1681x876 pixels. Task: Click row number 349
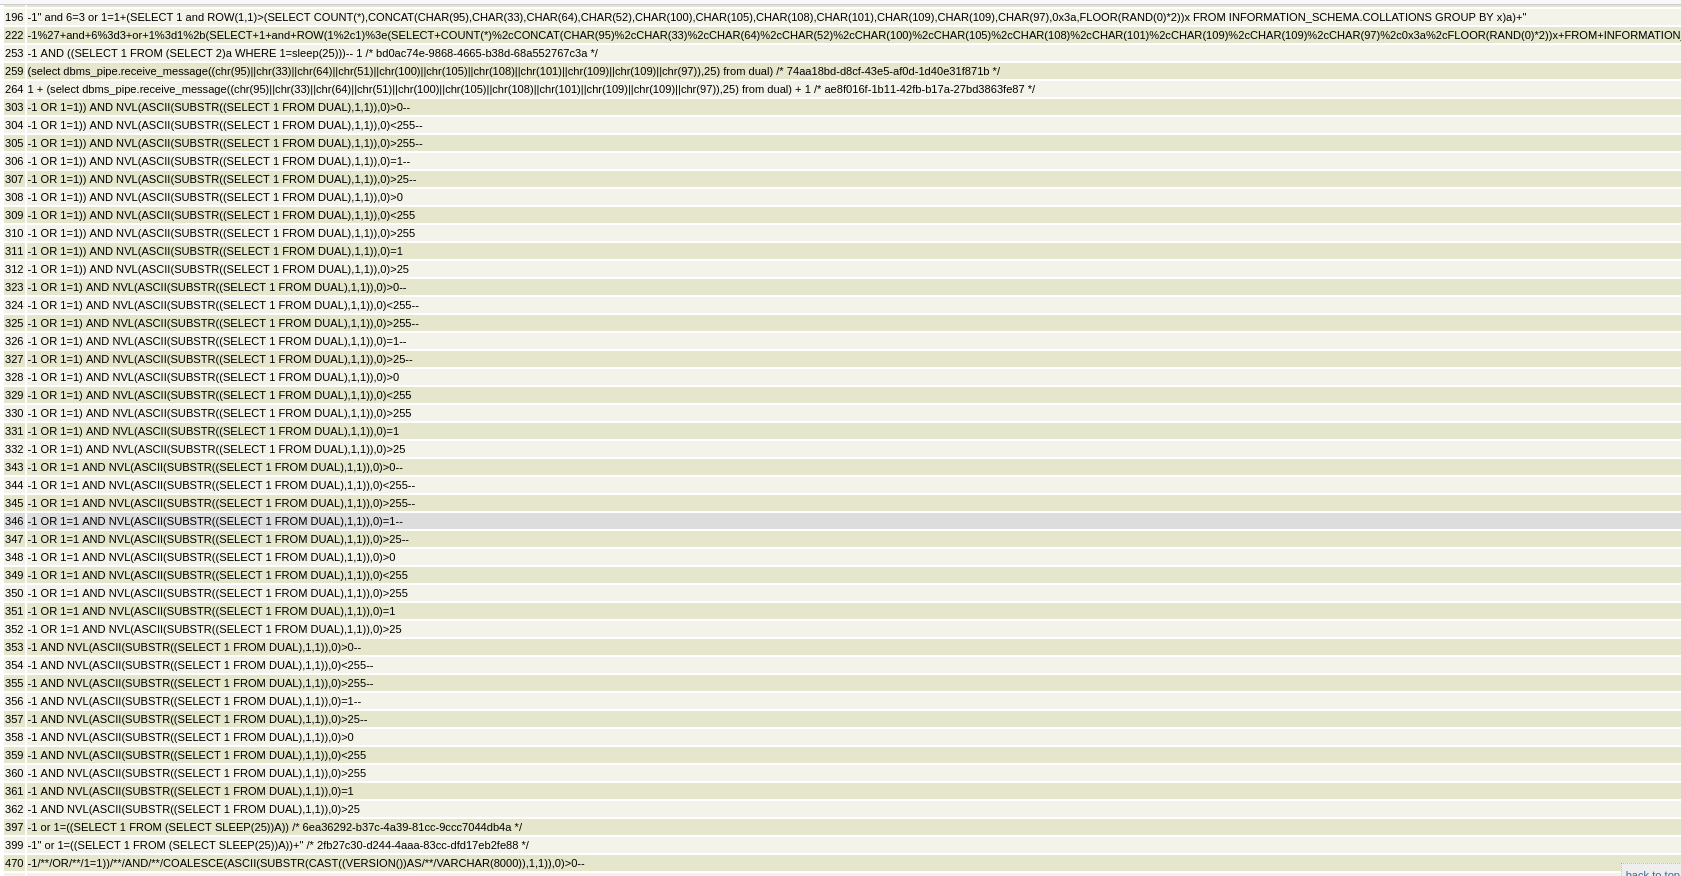tap(14, 575)
